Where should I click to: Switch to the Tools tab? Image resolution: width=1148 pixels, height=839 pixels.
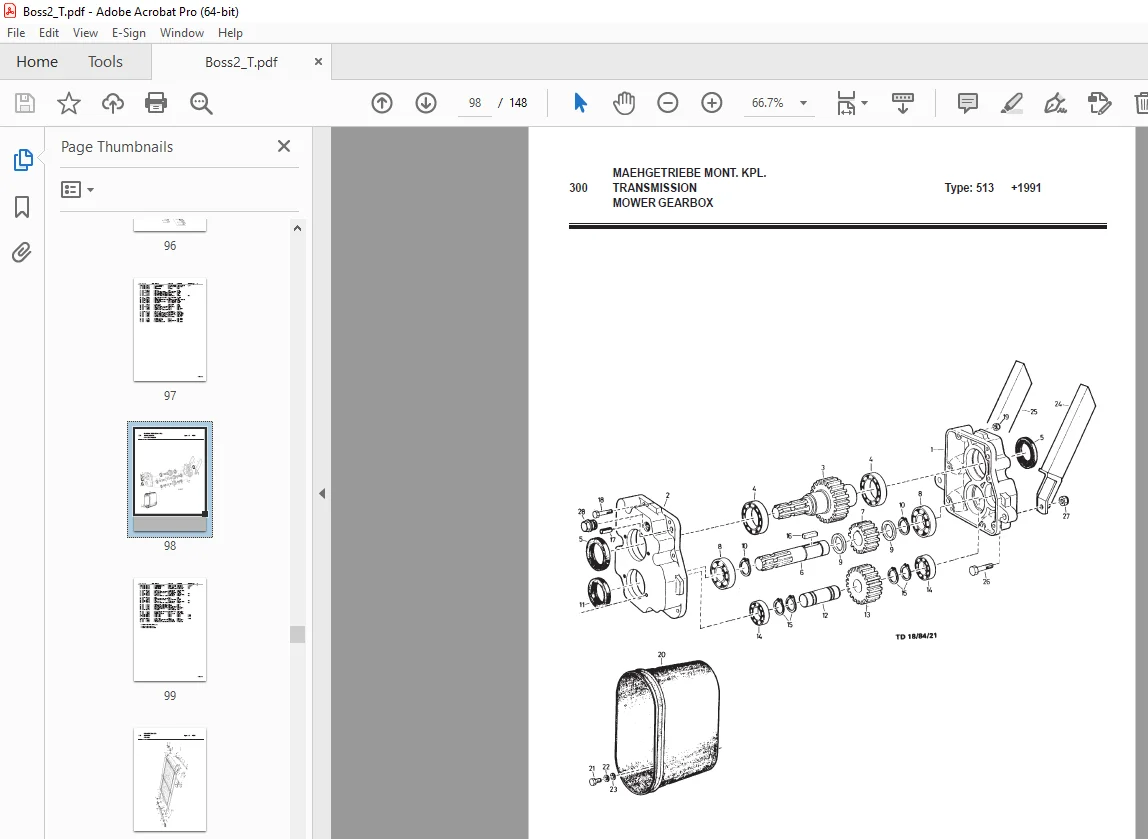point(105,61)
